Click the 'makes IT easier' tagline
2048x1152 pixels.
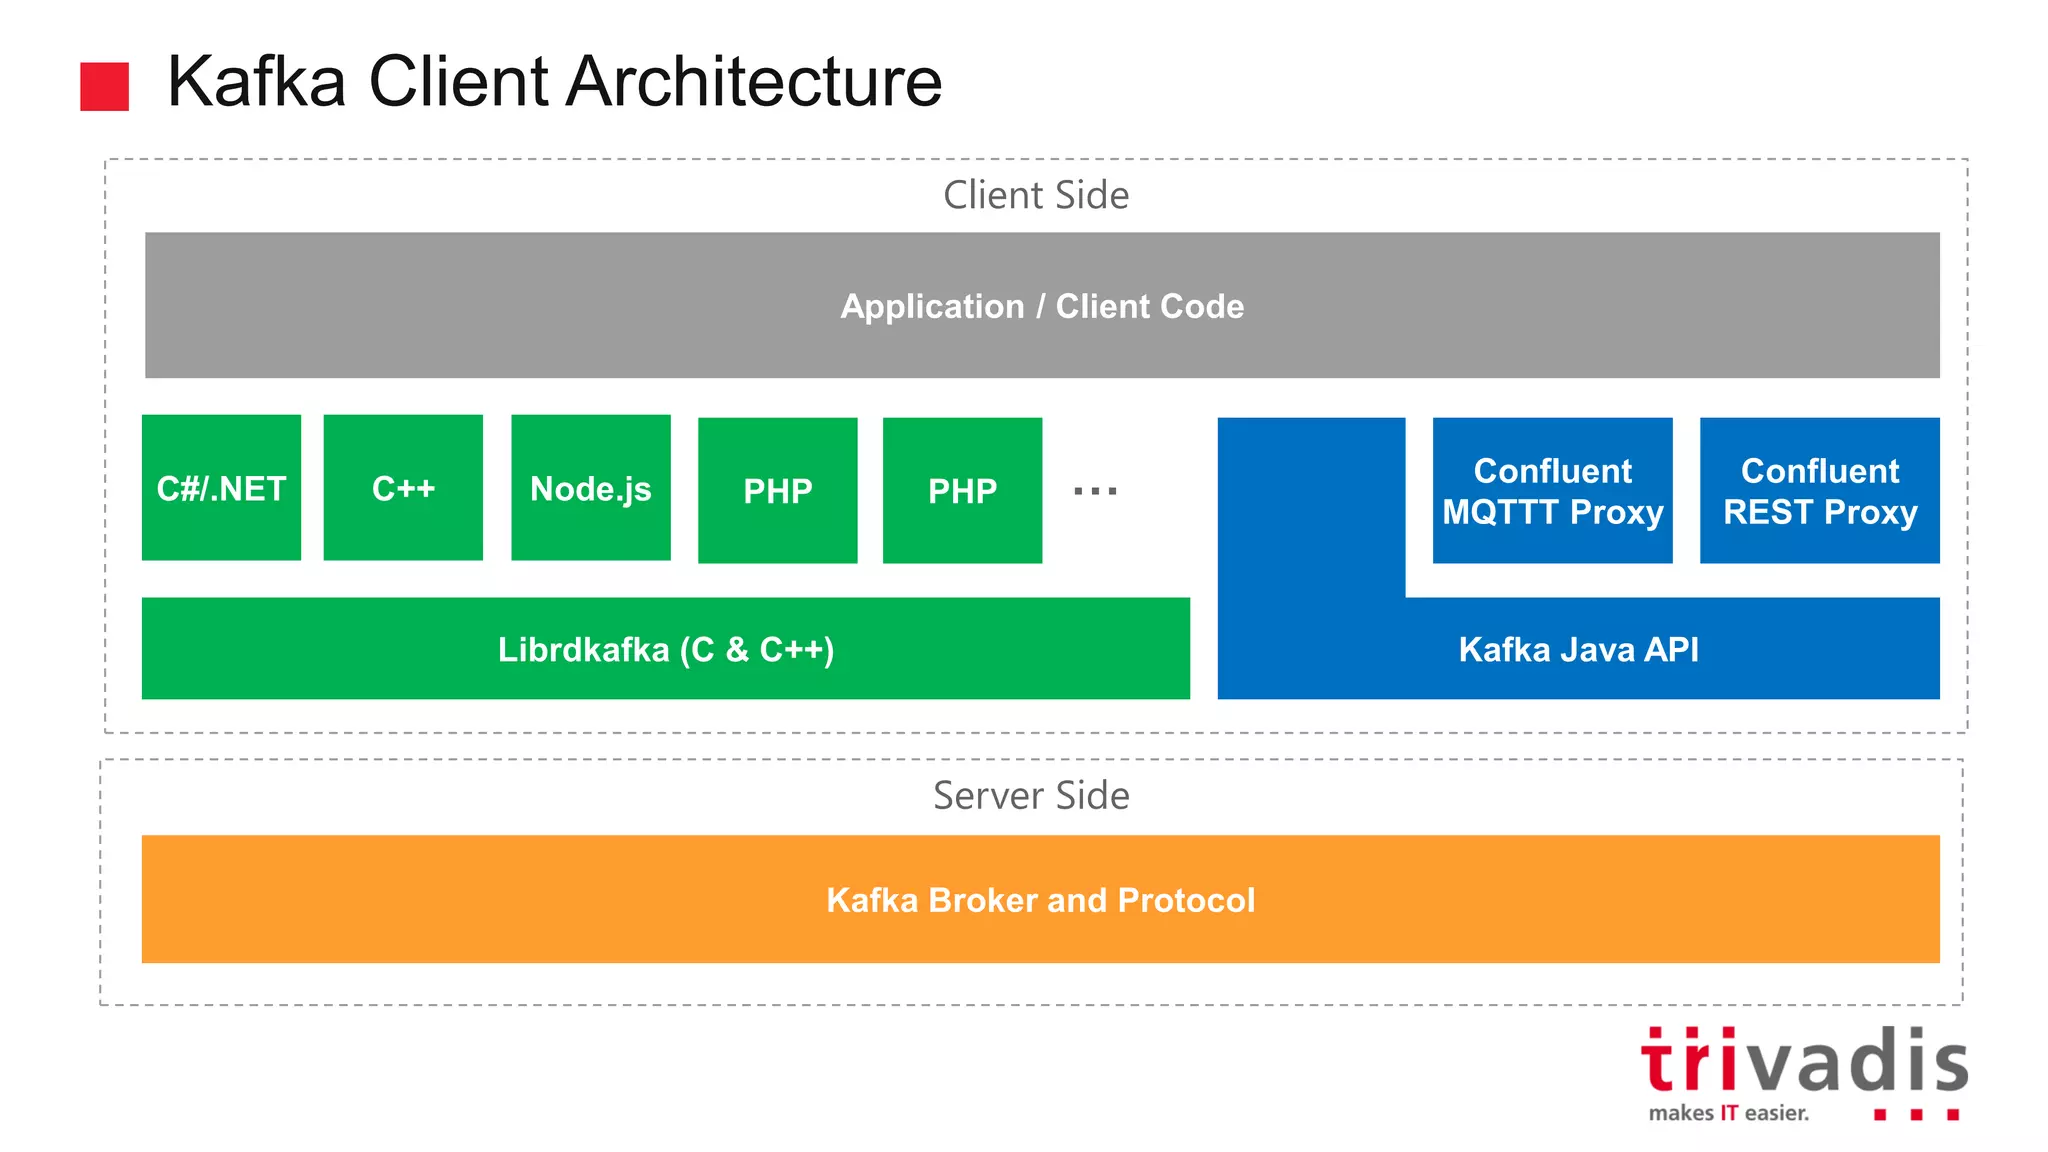(1728, 1113)
